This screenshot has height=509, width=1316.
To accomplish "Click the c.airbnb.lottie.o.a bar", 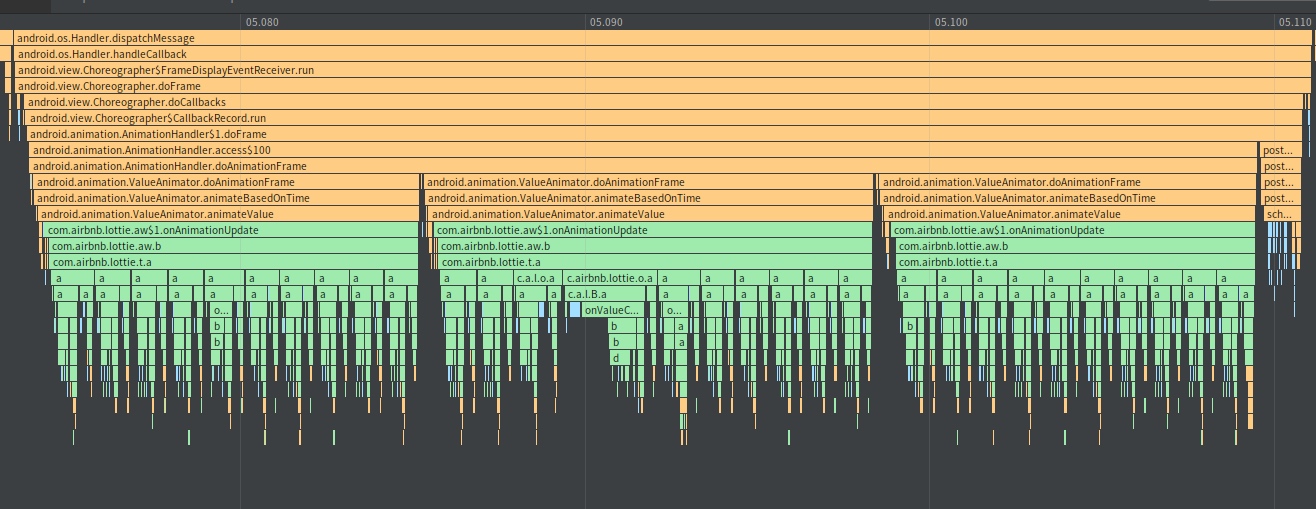I will point(610,278).
